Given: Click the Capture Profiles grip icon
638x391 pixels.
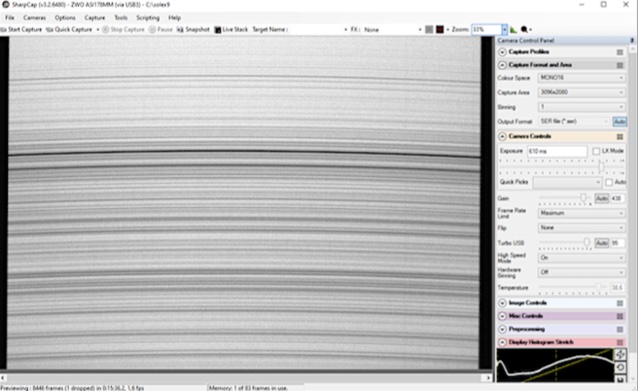Looking at the screenshot, I should (x=620, y=52).
